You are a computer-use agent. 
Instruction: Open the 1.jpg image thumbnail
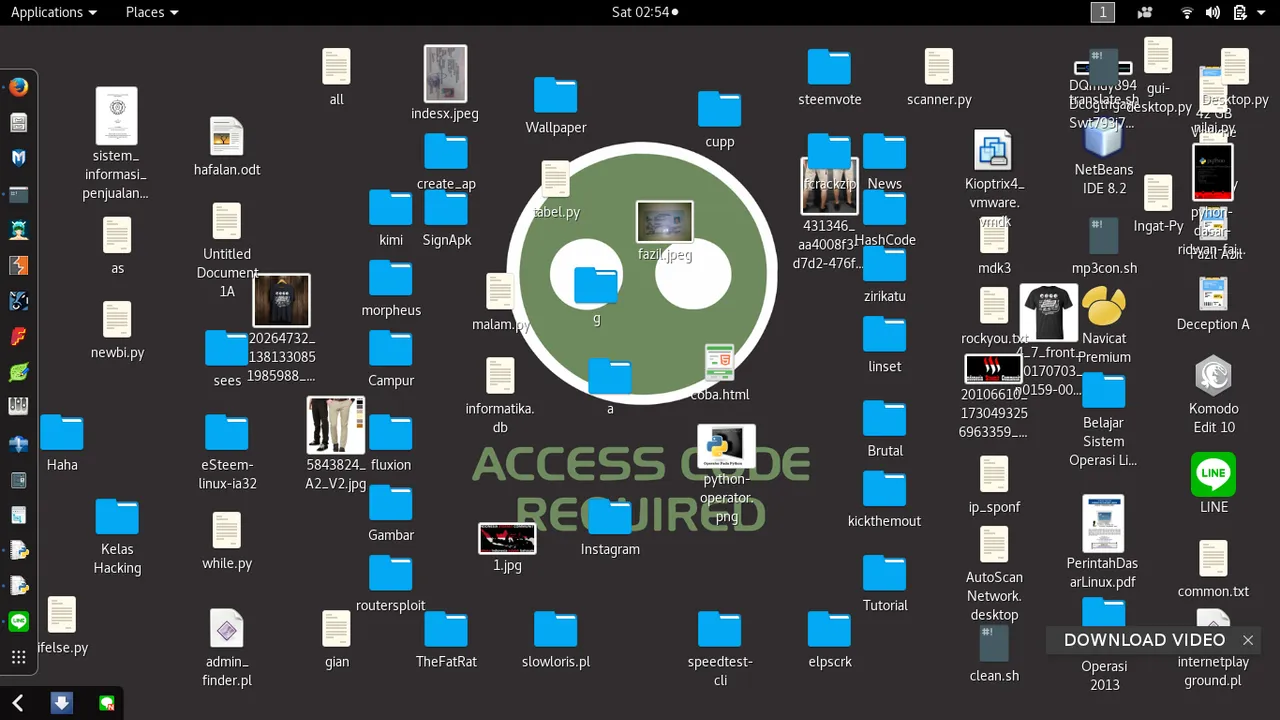pyautogui.click(x=507, y=538)
